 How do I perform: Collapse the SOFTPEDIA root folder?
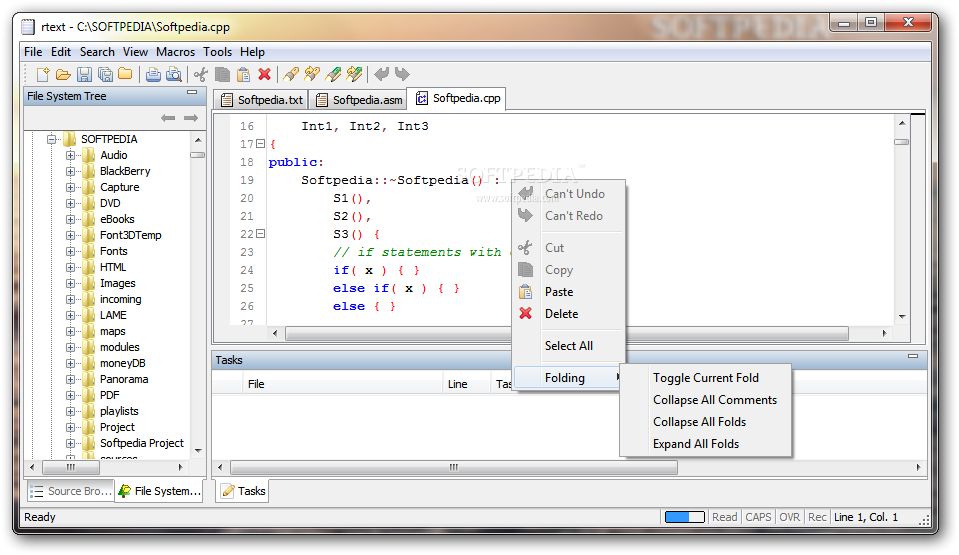51,139
